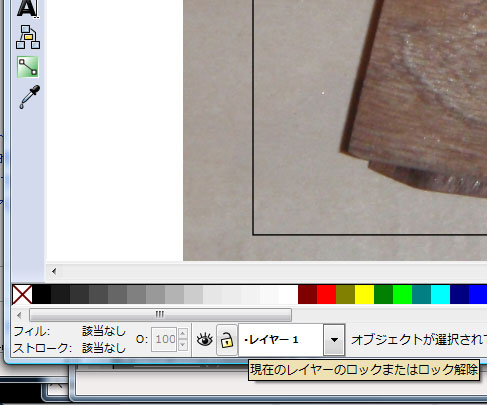Decrease opacity with the down stepper arrow

183,345
